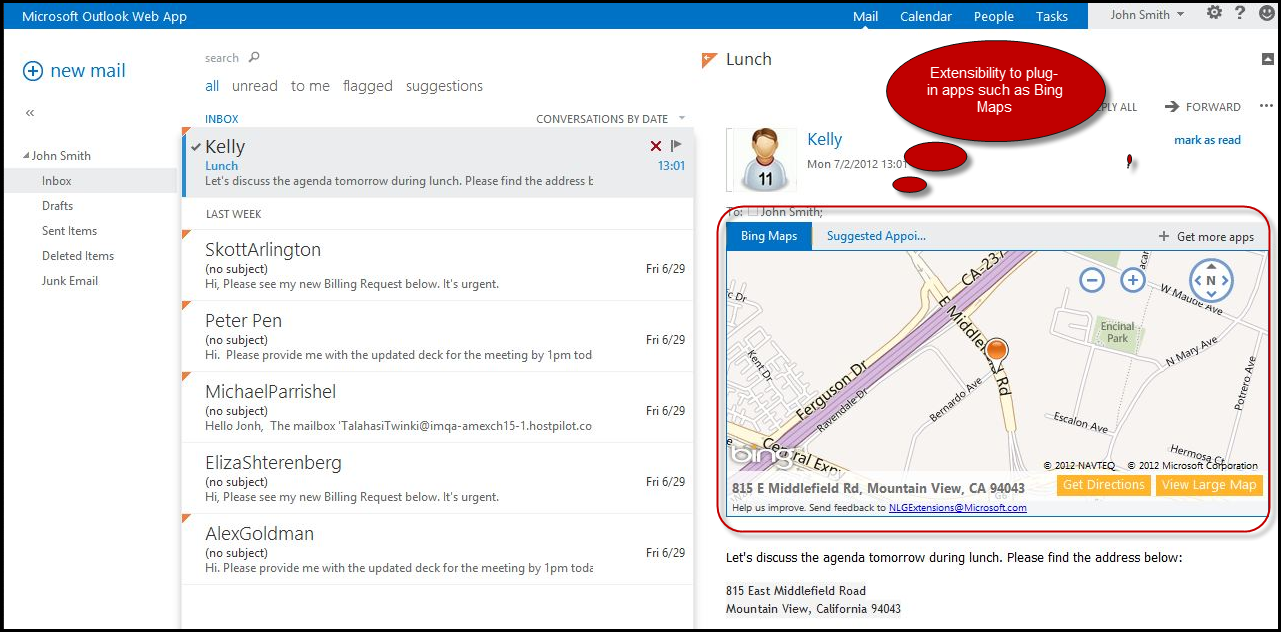Open the Sent Items folder
Image resolution: width=1281 pixels, height=632 pixels.
pyautogui.click(x=69, y=231)
